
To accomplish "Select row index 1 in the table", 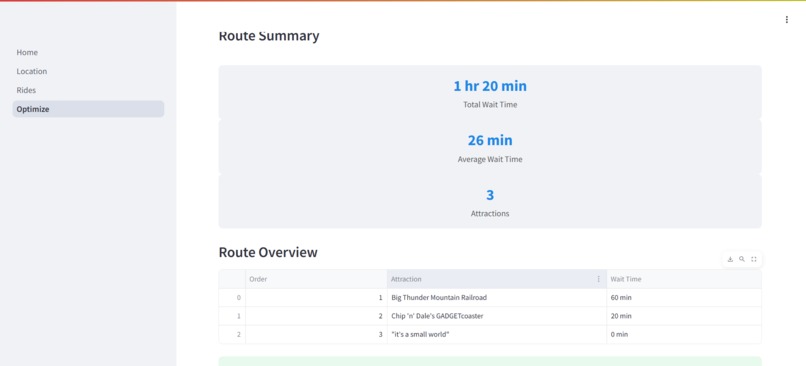I will coord(232,316).
